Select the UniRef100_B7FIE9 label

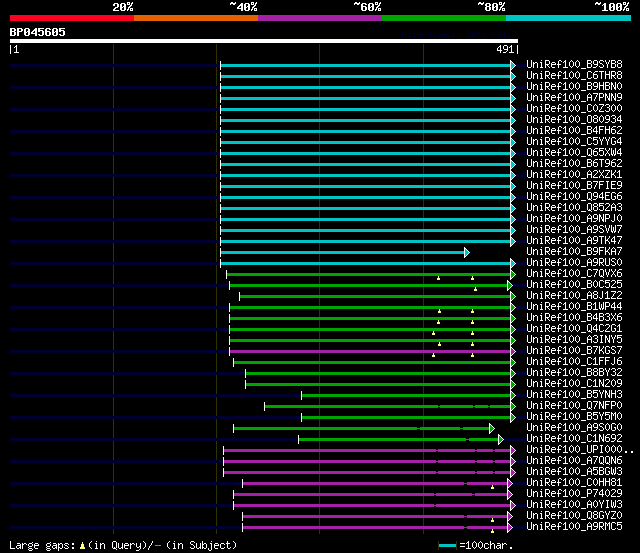(574, 186)
